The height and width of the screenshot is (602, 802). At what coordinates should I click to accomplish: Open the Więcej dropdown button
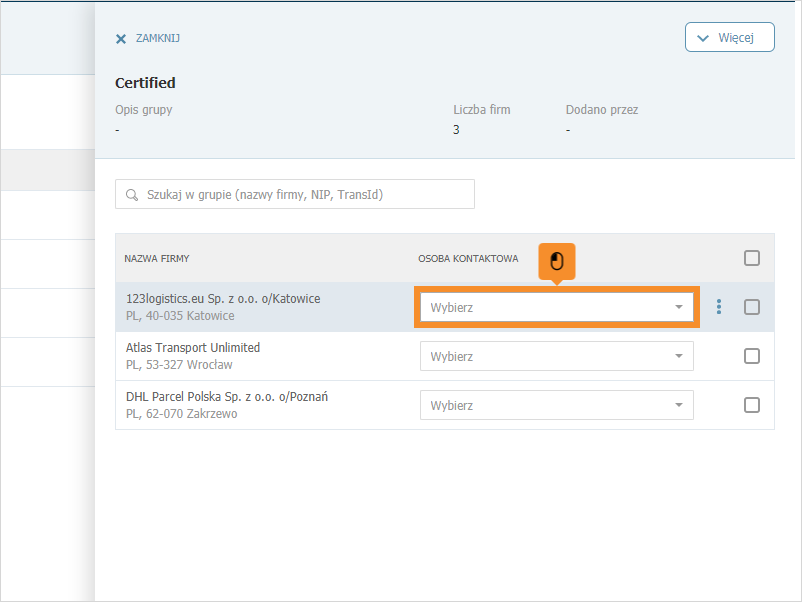tap(729, 37)
